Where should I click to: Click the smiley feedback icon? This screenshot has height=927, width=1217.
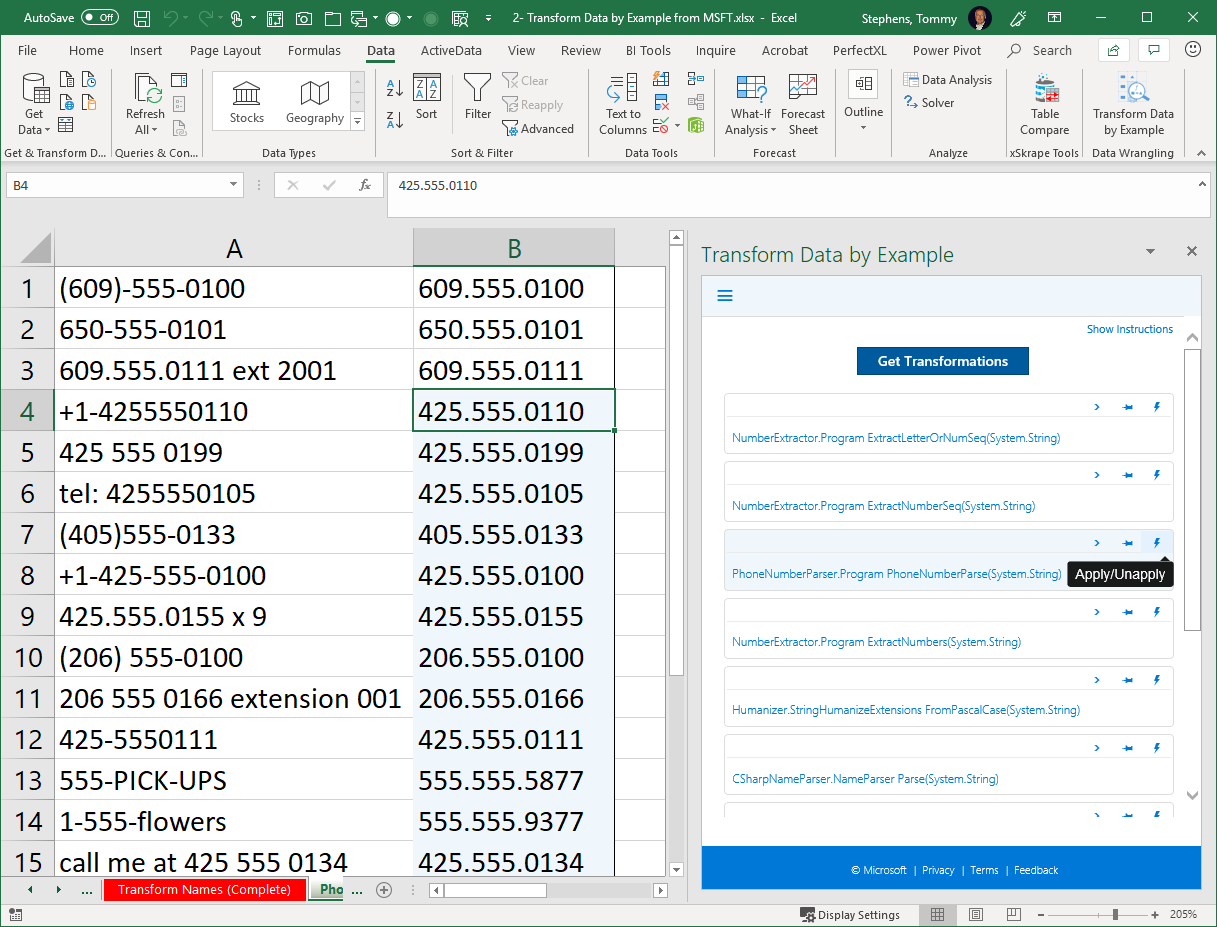[x=1192, y=49]
